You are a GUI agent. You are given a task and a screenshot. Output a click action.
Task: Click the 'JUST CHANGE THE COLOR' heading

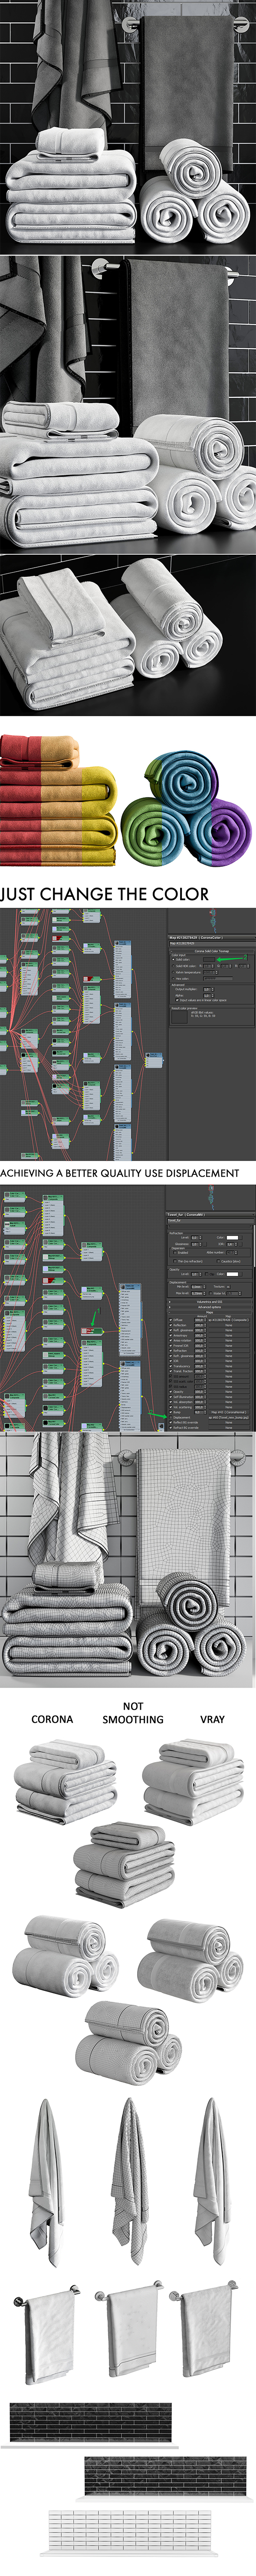coord(105,894)
